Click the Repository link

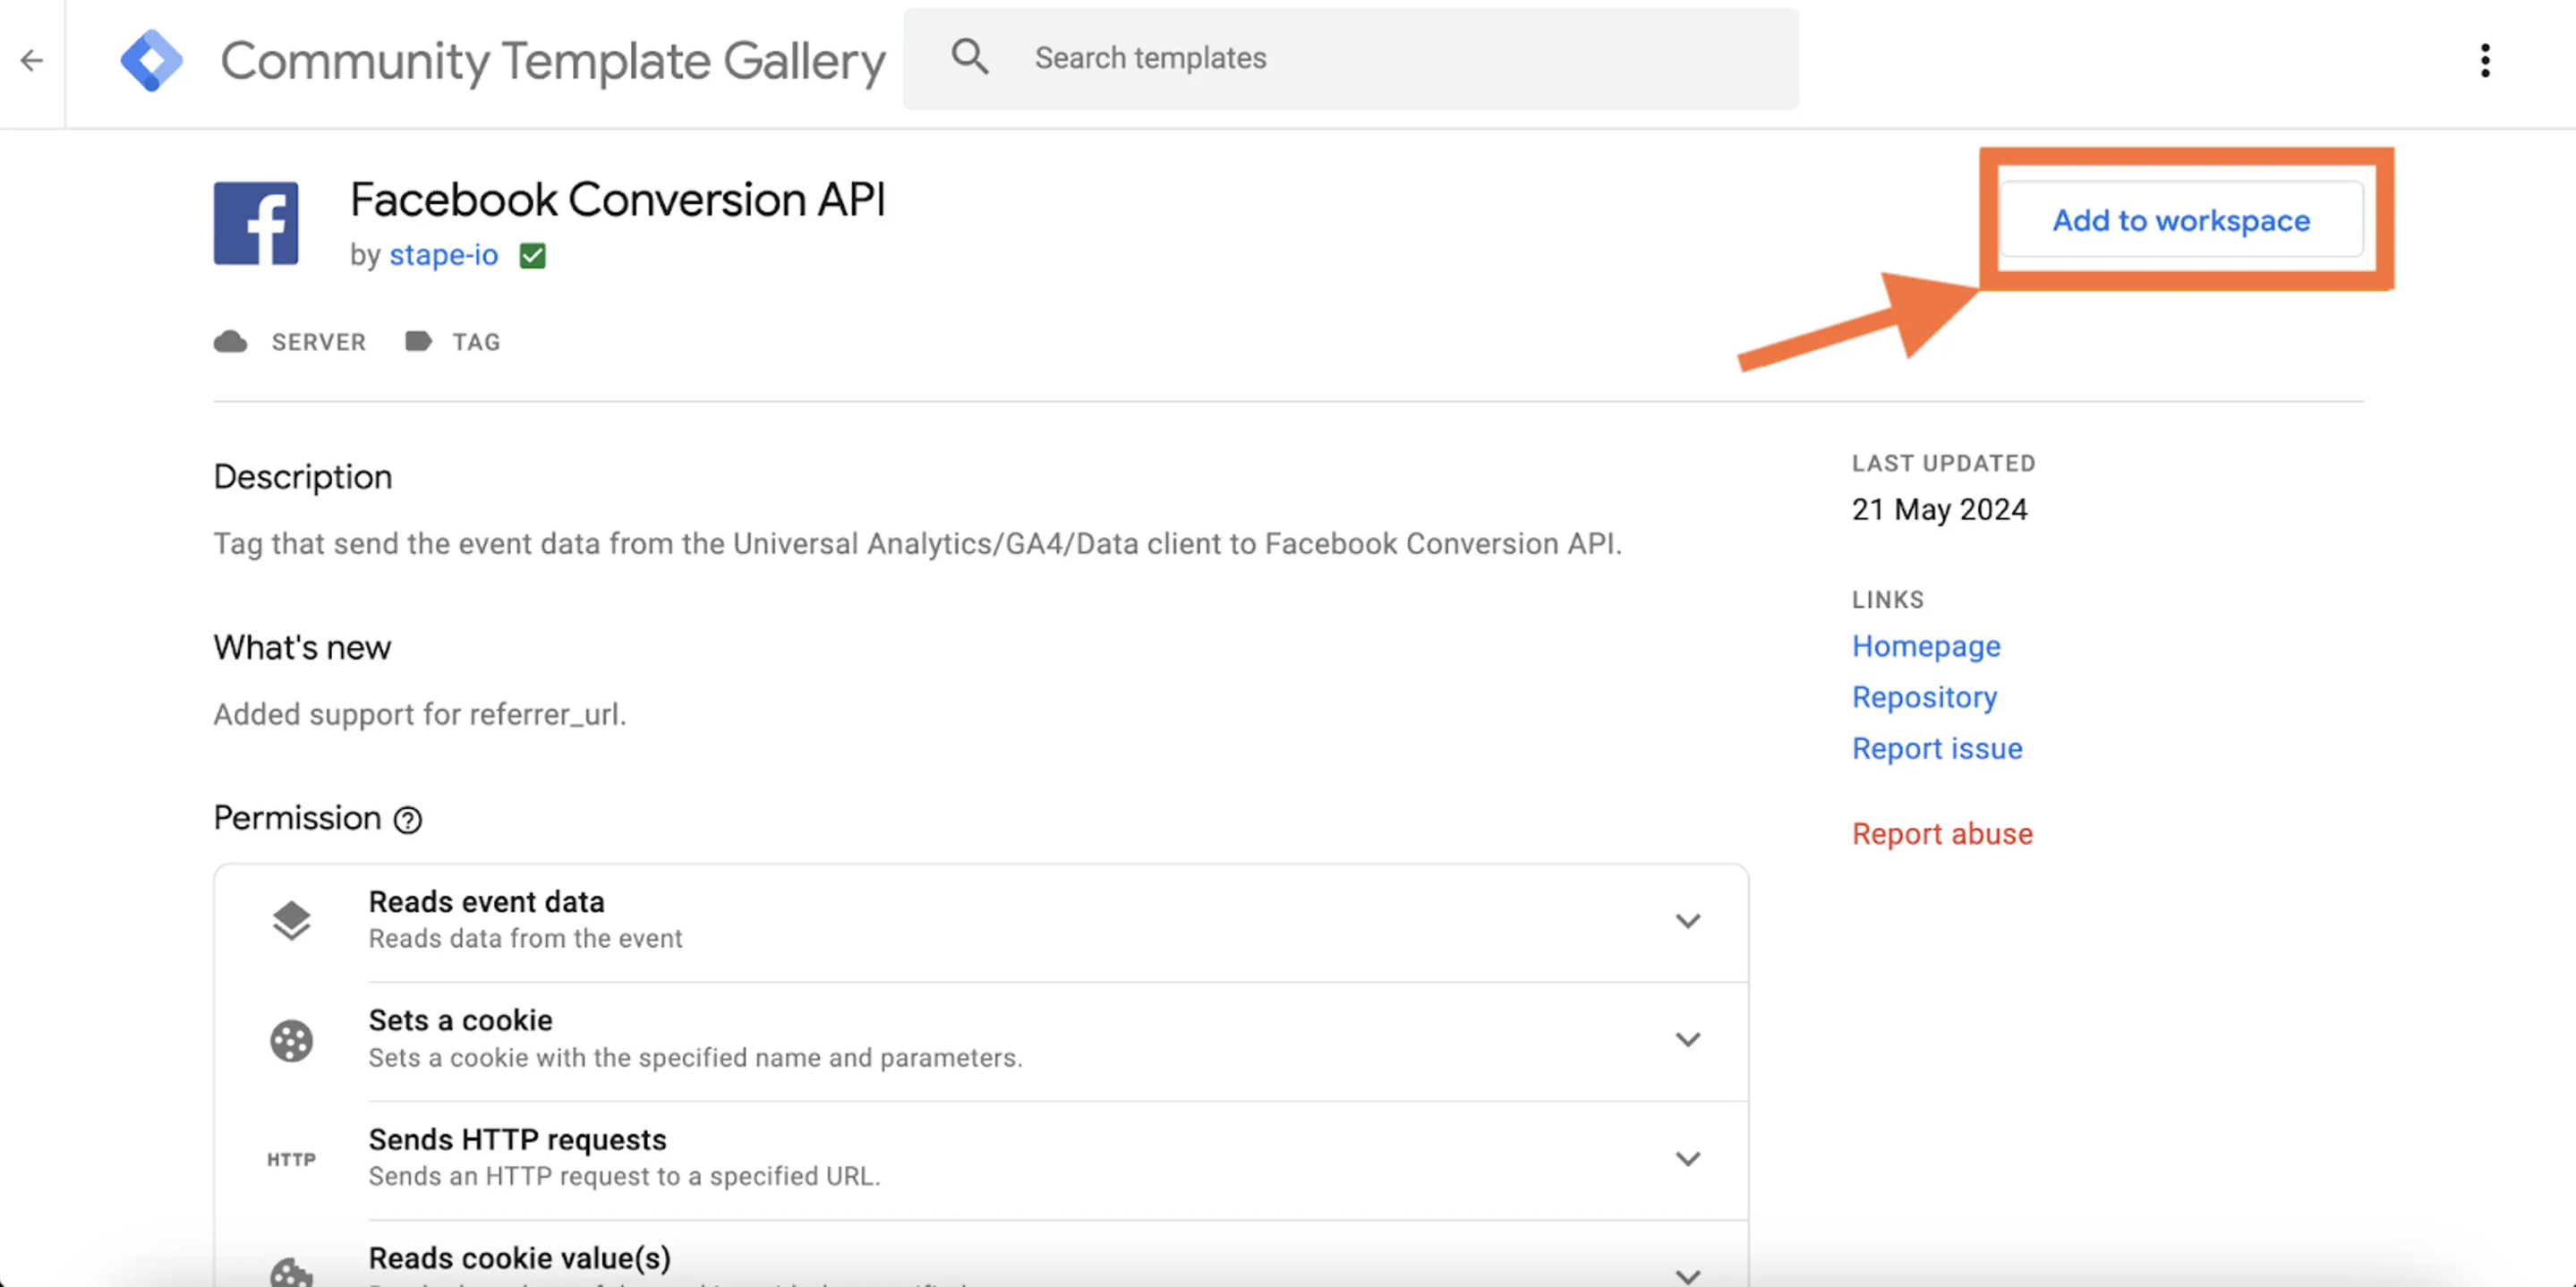click(x=1923, y=695)
